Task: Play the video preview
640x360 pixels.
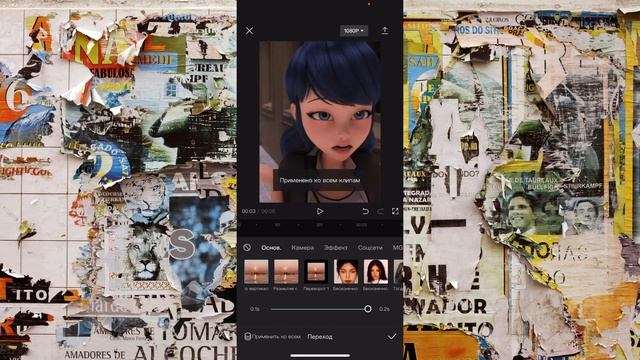Action: [x=320, y=211]
